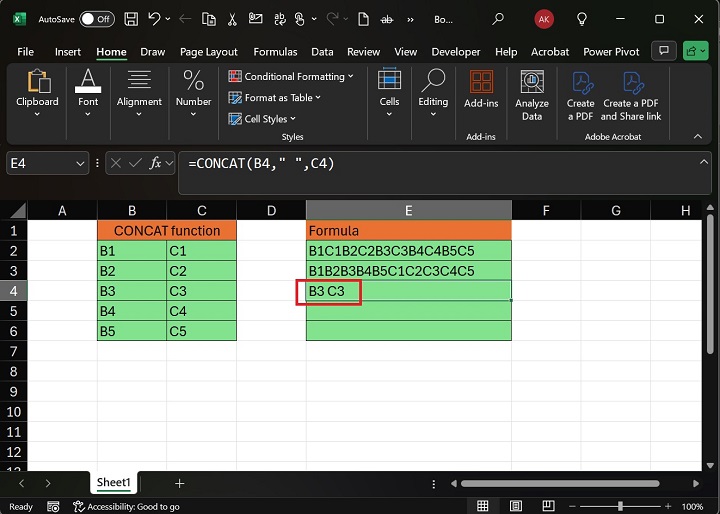Click the Insert Function fx icon
720x514 pixels.
click(155, 163)
